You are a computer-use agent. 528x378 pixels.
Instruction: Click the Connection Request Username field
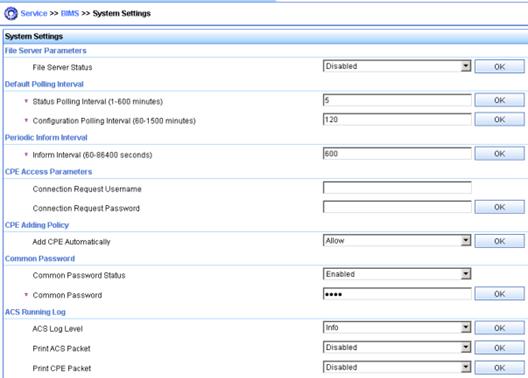pyautogui.click(x=397, y=187)
